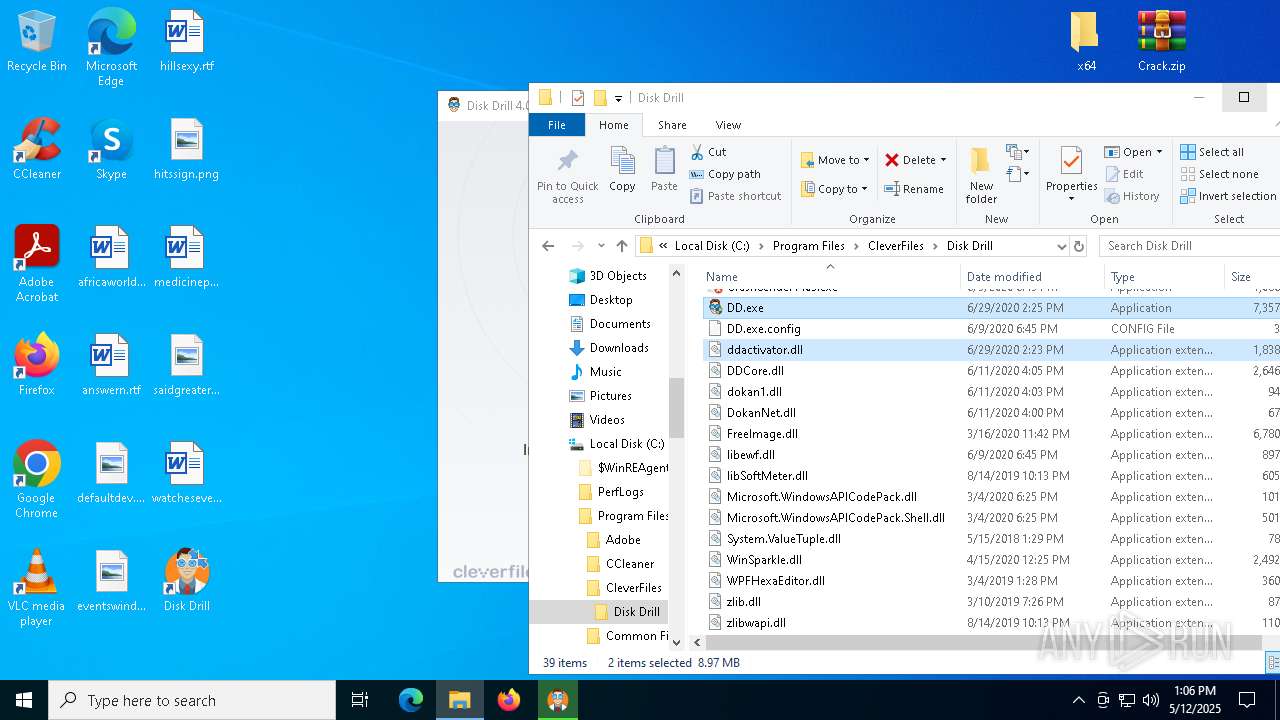
Task: Click Select all in ribbon
Action: coord(1212,152)
